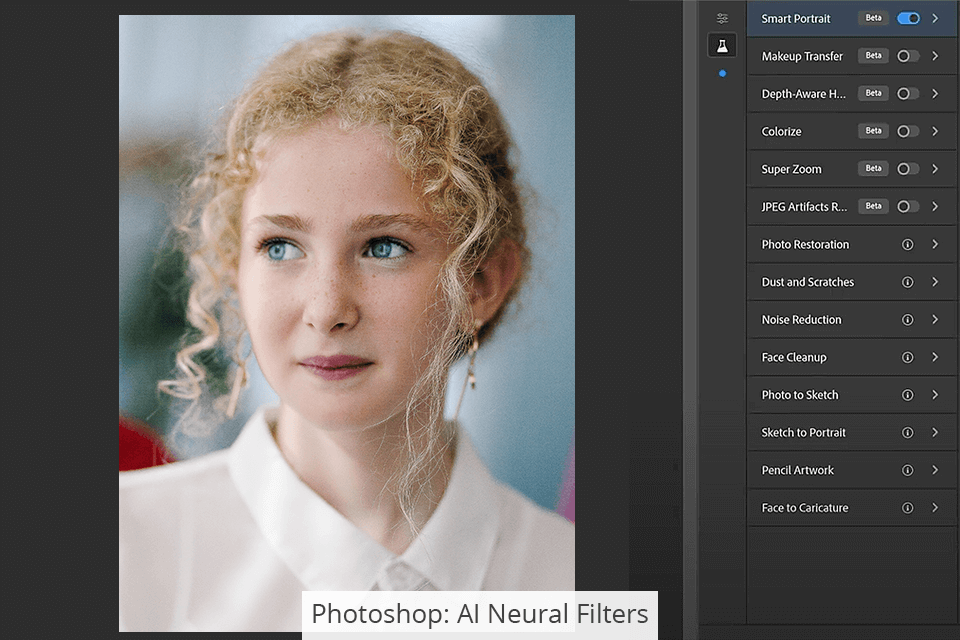Open the all filters list sliders icon
The height and width of the screenshot is (640, 960).
click(722, 18)
